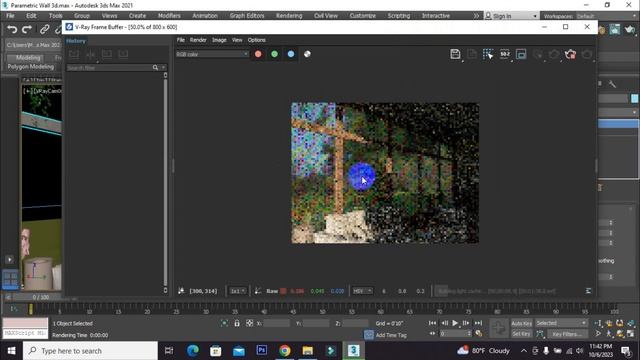Click the Set Key button
Image resolution: width=640 pixels, height=360 pixels.
tap(521, 333)
